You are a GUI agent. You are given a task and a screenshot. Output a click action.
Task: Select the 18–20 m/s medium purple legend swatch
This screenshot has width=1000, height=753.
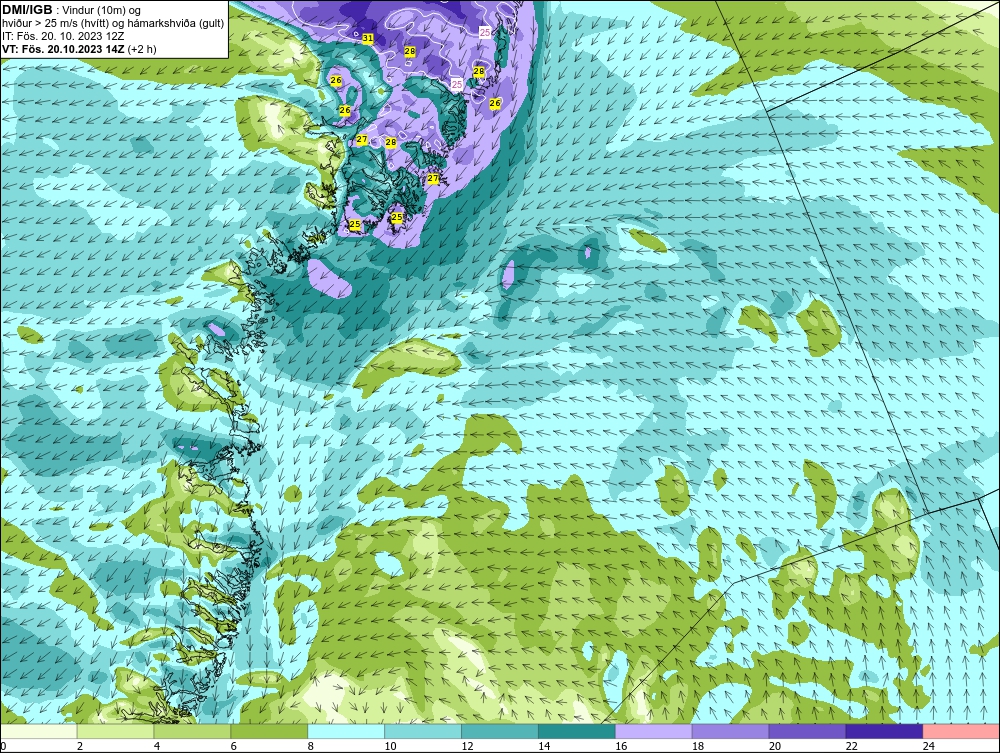point(730,731)
